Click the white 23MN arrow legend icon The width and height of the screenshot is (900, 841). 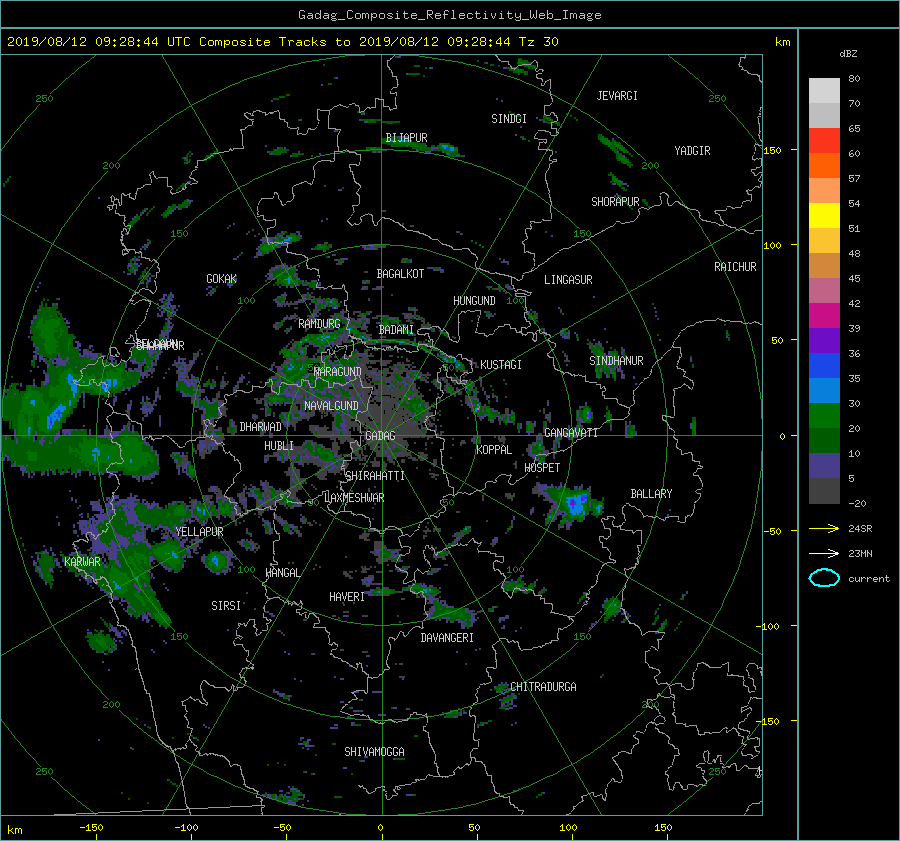[x=824, y=553]
